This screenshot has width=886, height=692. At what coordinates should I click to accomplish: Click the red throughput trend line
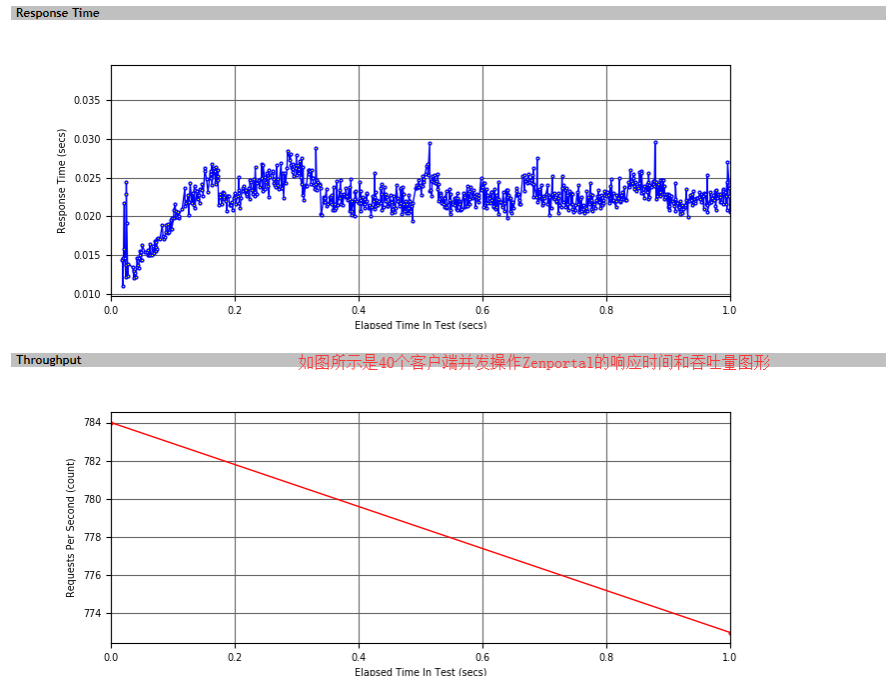[x=421, y=528]
